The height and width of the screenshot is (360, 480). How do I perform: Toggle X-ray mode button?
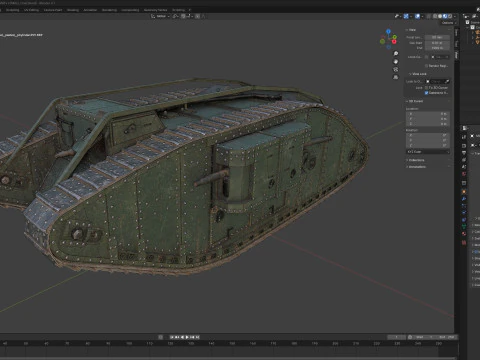click(428, 16)
